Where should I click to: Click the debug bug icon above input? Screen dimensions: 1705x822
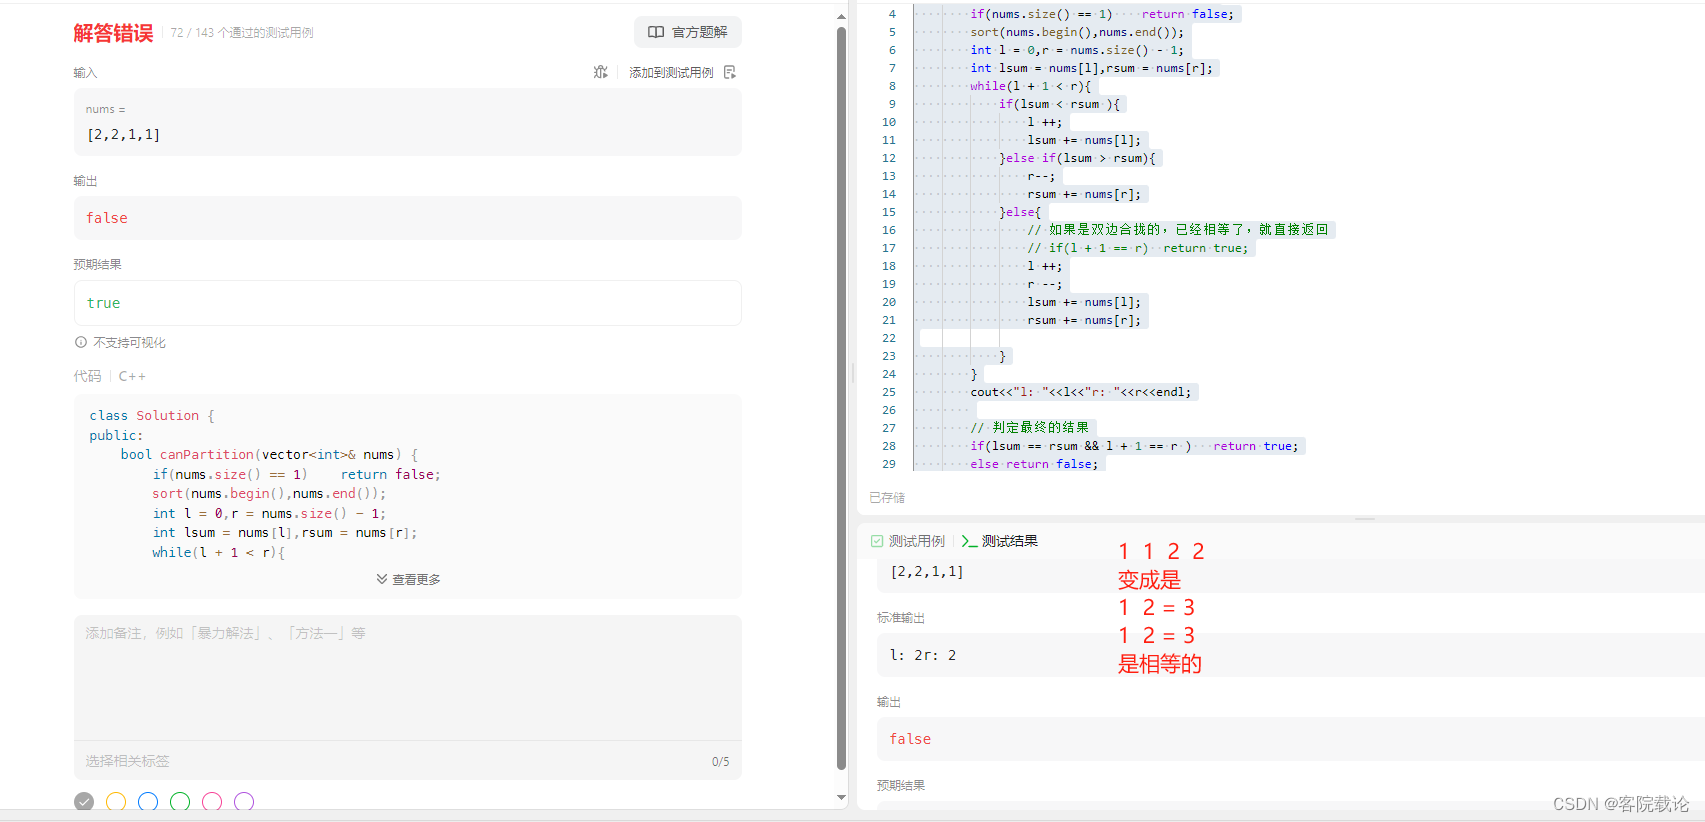[x=600, y=72]
